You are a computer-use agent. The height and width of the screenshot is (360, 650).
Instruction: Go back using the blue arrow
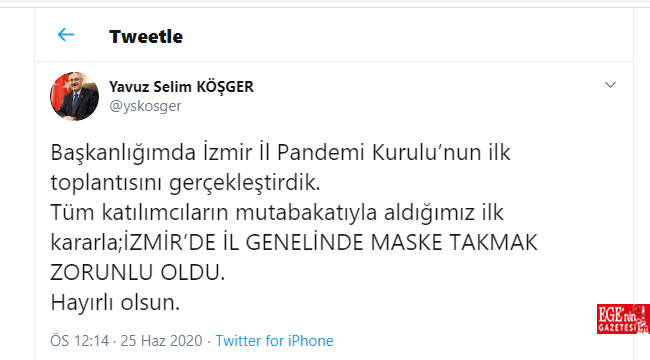66,35
